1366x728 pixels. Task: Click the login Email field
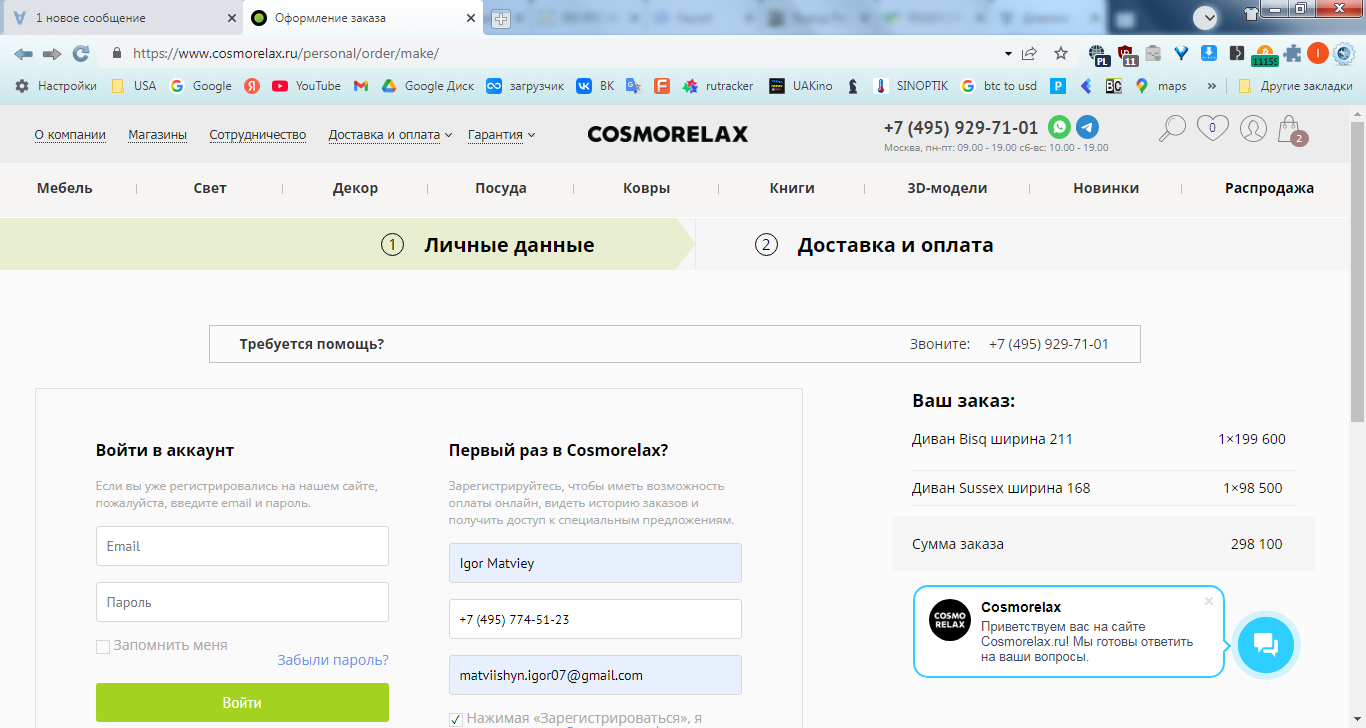click(242, 546)
